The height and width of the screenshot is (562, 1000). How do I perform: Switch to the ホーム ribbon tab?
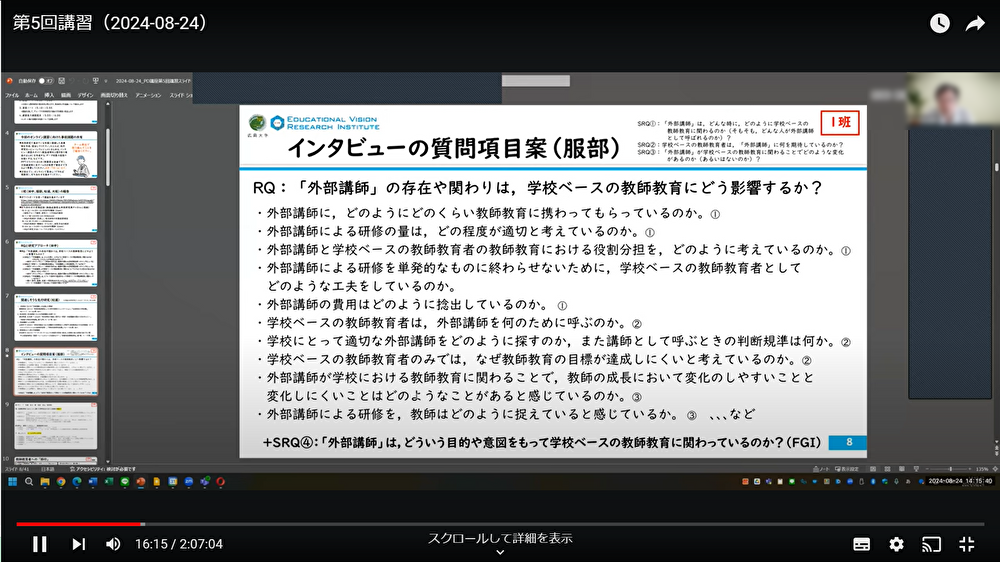(31, 96)
